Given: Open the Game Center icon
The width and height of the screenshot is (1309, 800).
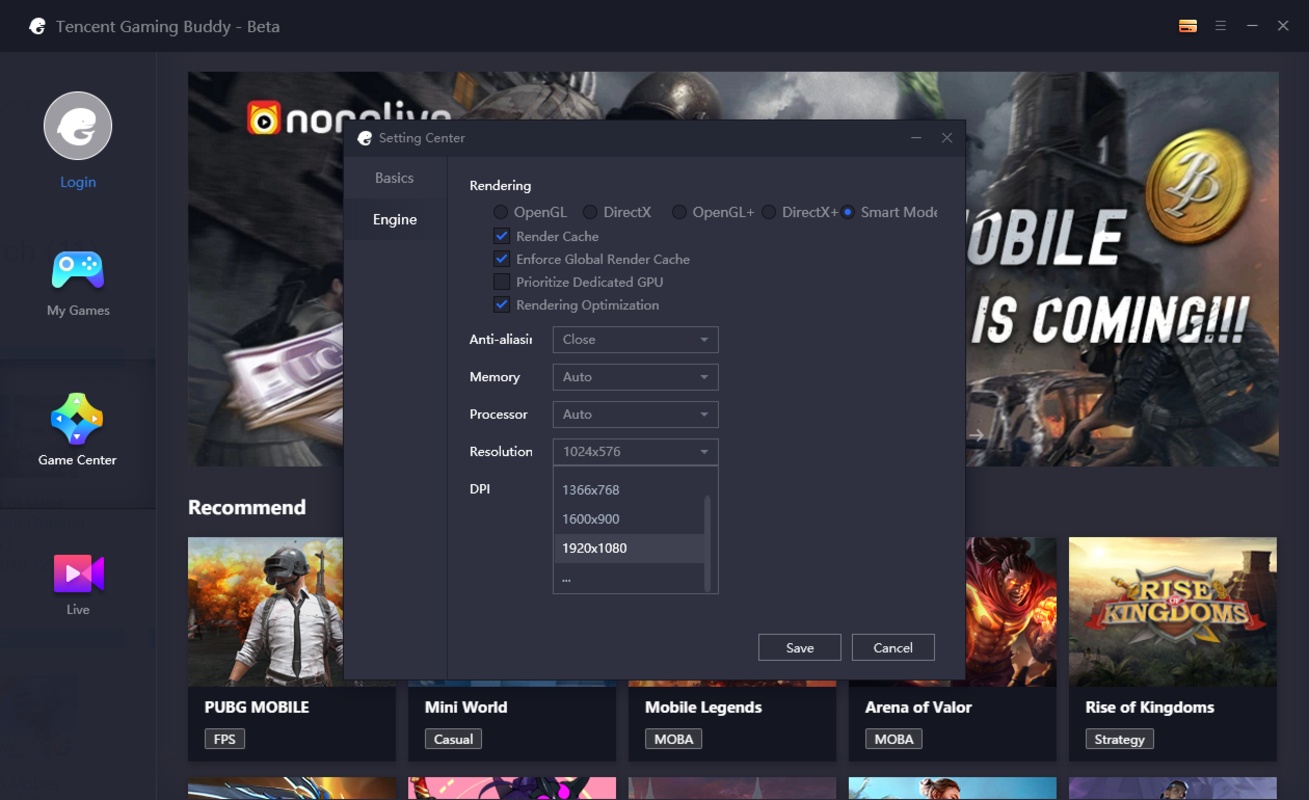Looking at the screenshot, I should coord(78,419).
